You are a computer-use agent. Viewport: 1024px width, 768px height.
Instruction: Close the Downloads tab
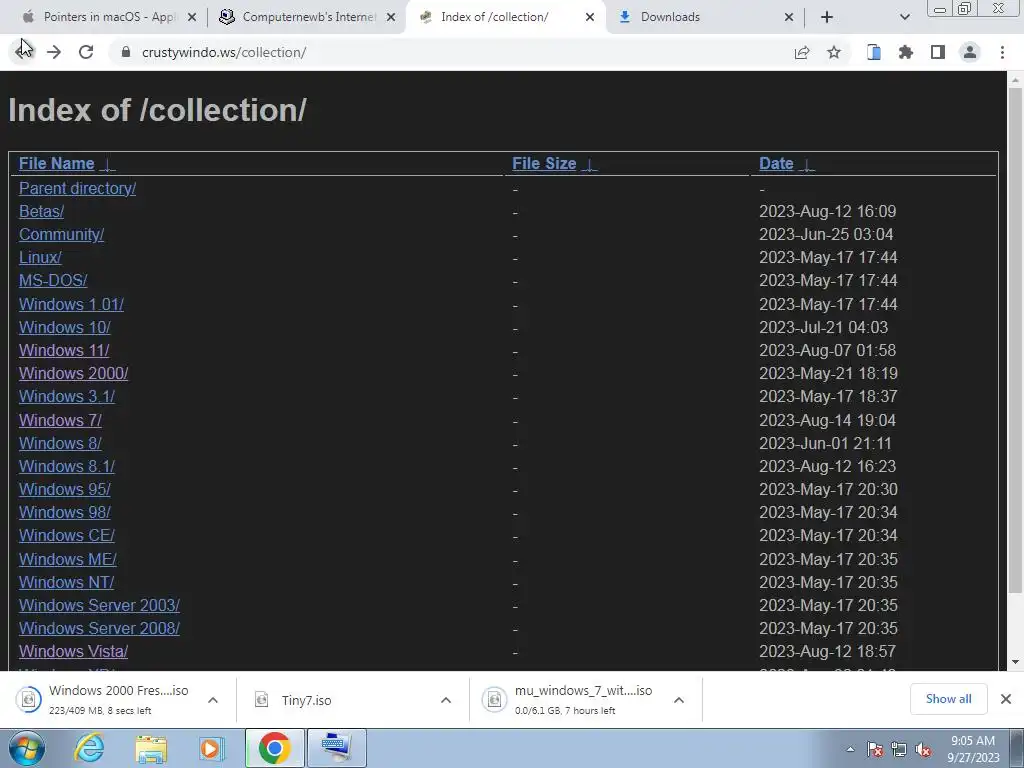789,18
